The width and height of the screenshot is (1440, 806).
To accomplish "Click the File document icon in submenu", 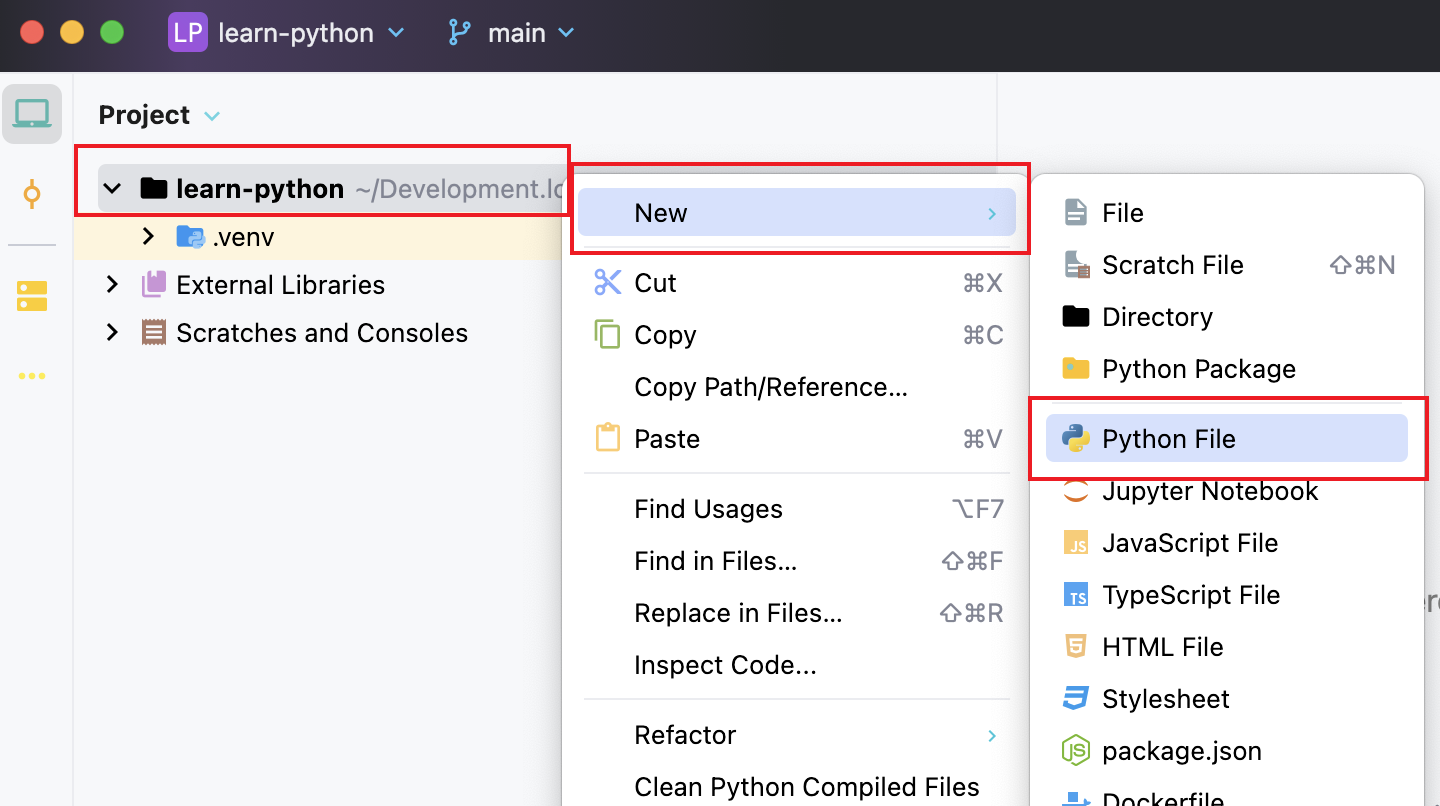I will coord(1076,213).
